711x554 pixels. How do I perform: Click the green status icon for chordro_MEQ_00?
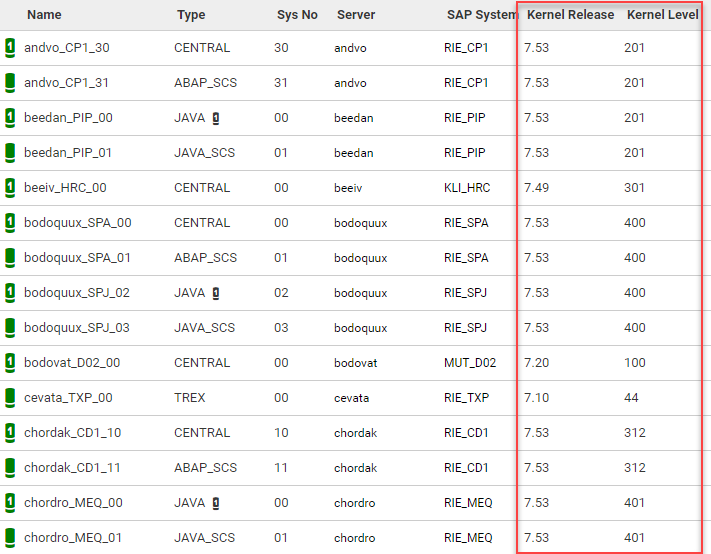[10, 502]
